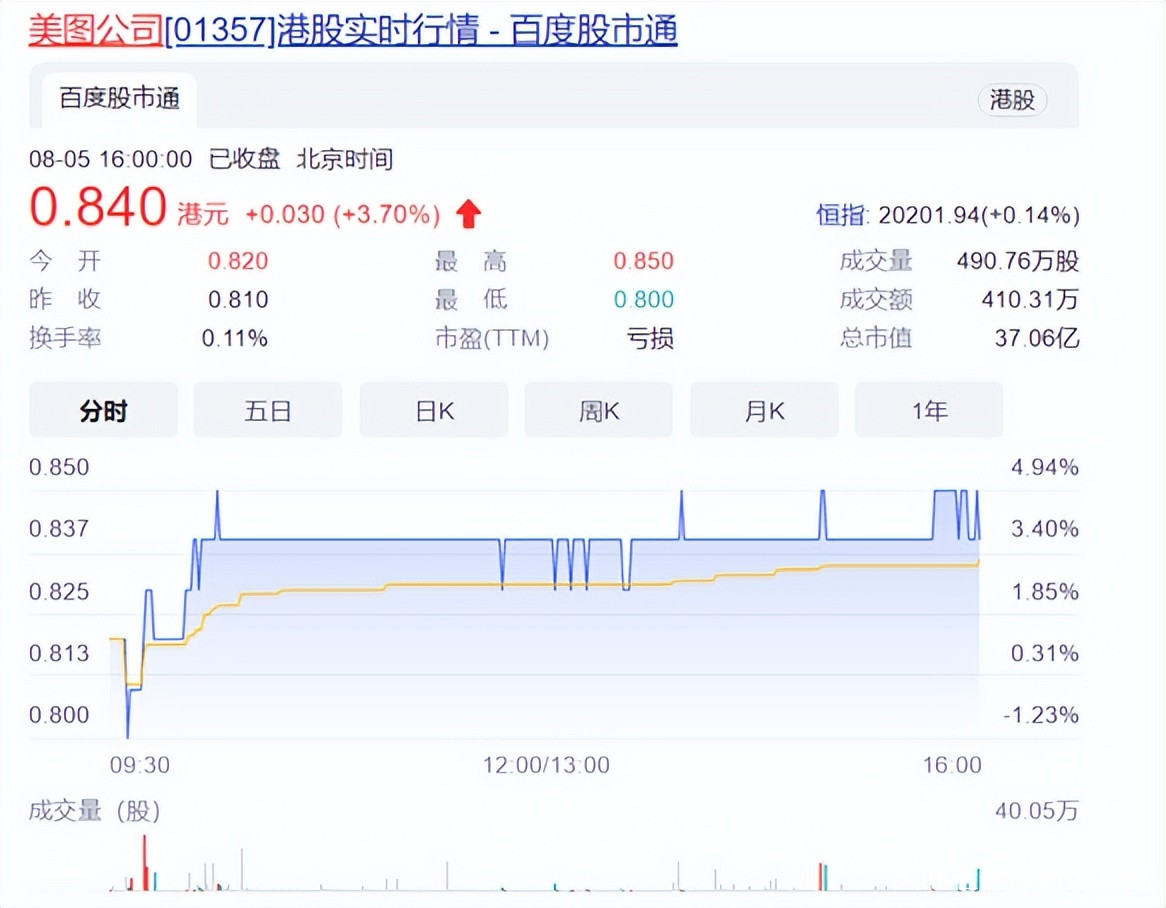Click the timestamp 08-05 16:00:00

111,159
